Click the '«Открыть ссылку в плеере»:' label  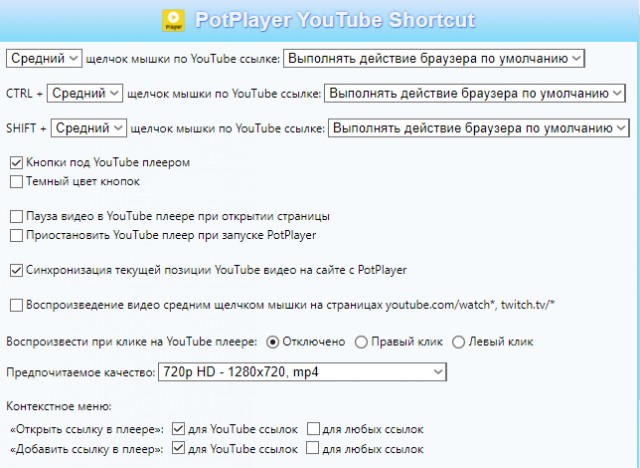87,430
